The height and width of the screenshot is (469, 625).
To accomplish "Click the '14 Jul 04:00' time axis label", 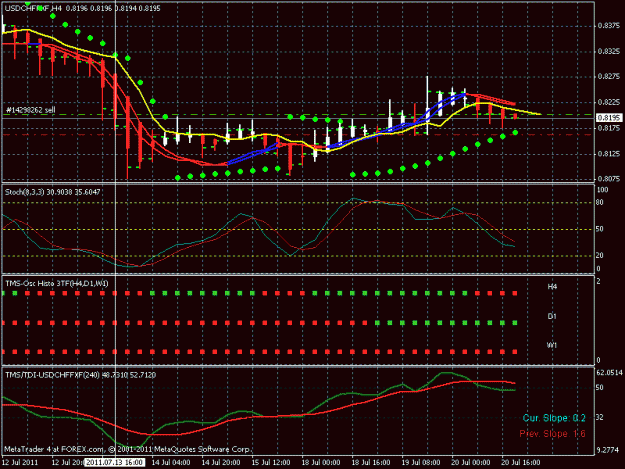I will pyautogui.click(x=171, y=463).
